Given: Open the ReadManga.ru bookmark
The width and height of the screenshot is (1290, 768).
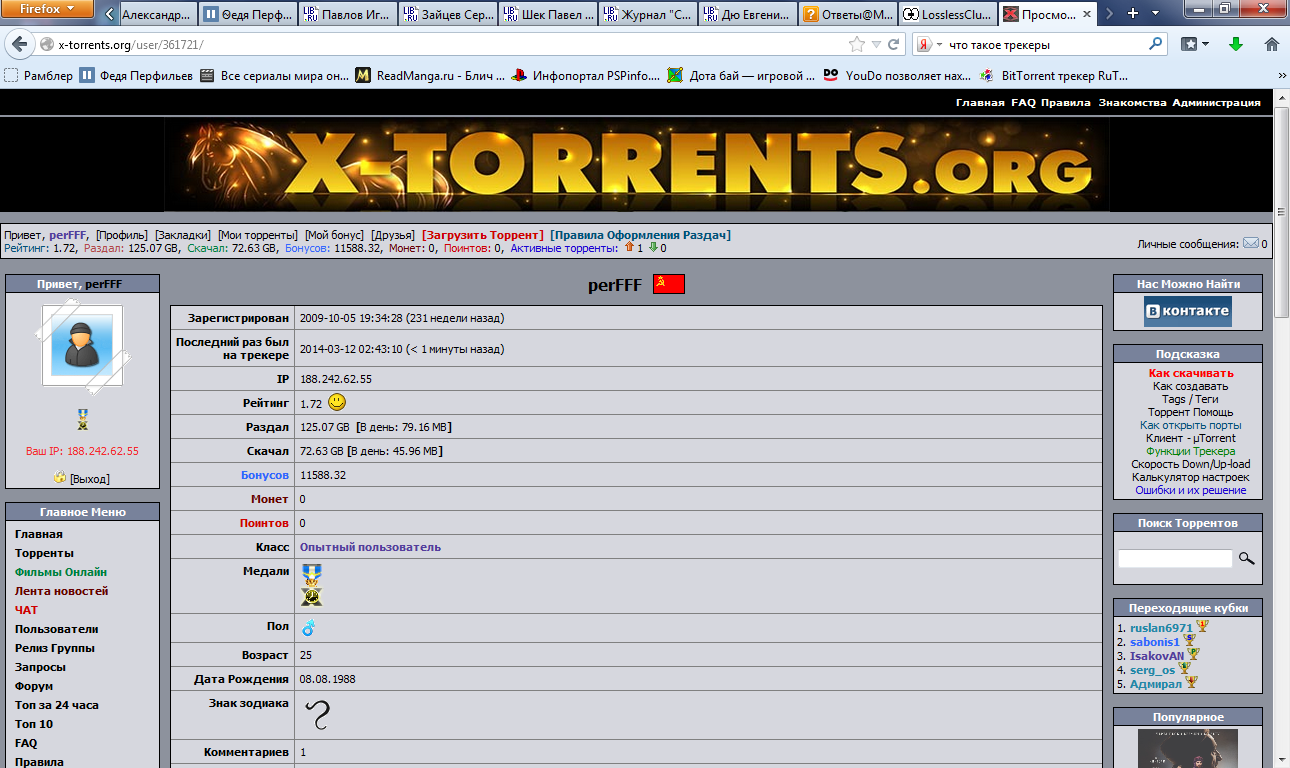Looking at the screenshot, I should coord(430,75).
